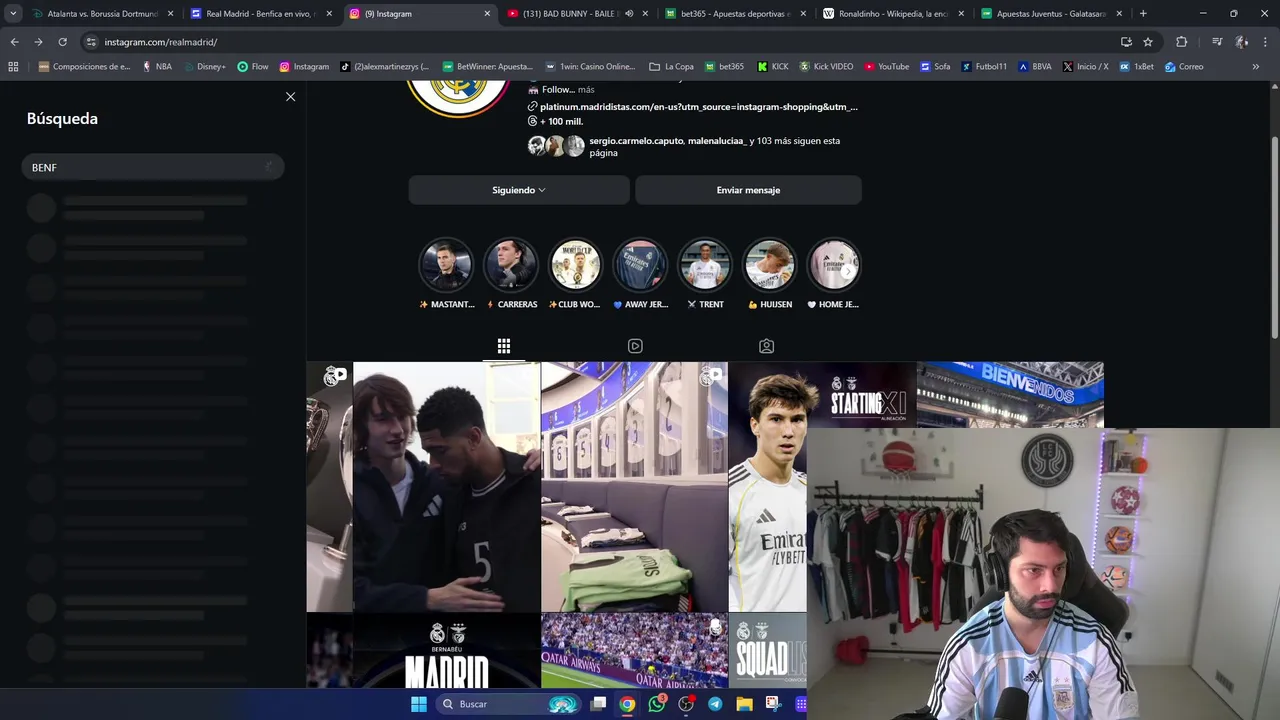The image size is (1280, 720).
Task: Open Task View from the taskbar
Action: 598,704
